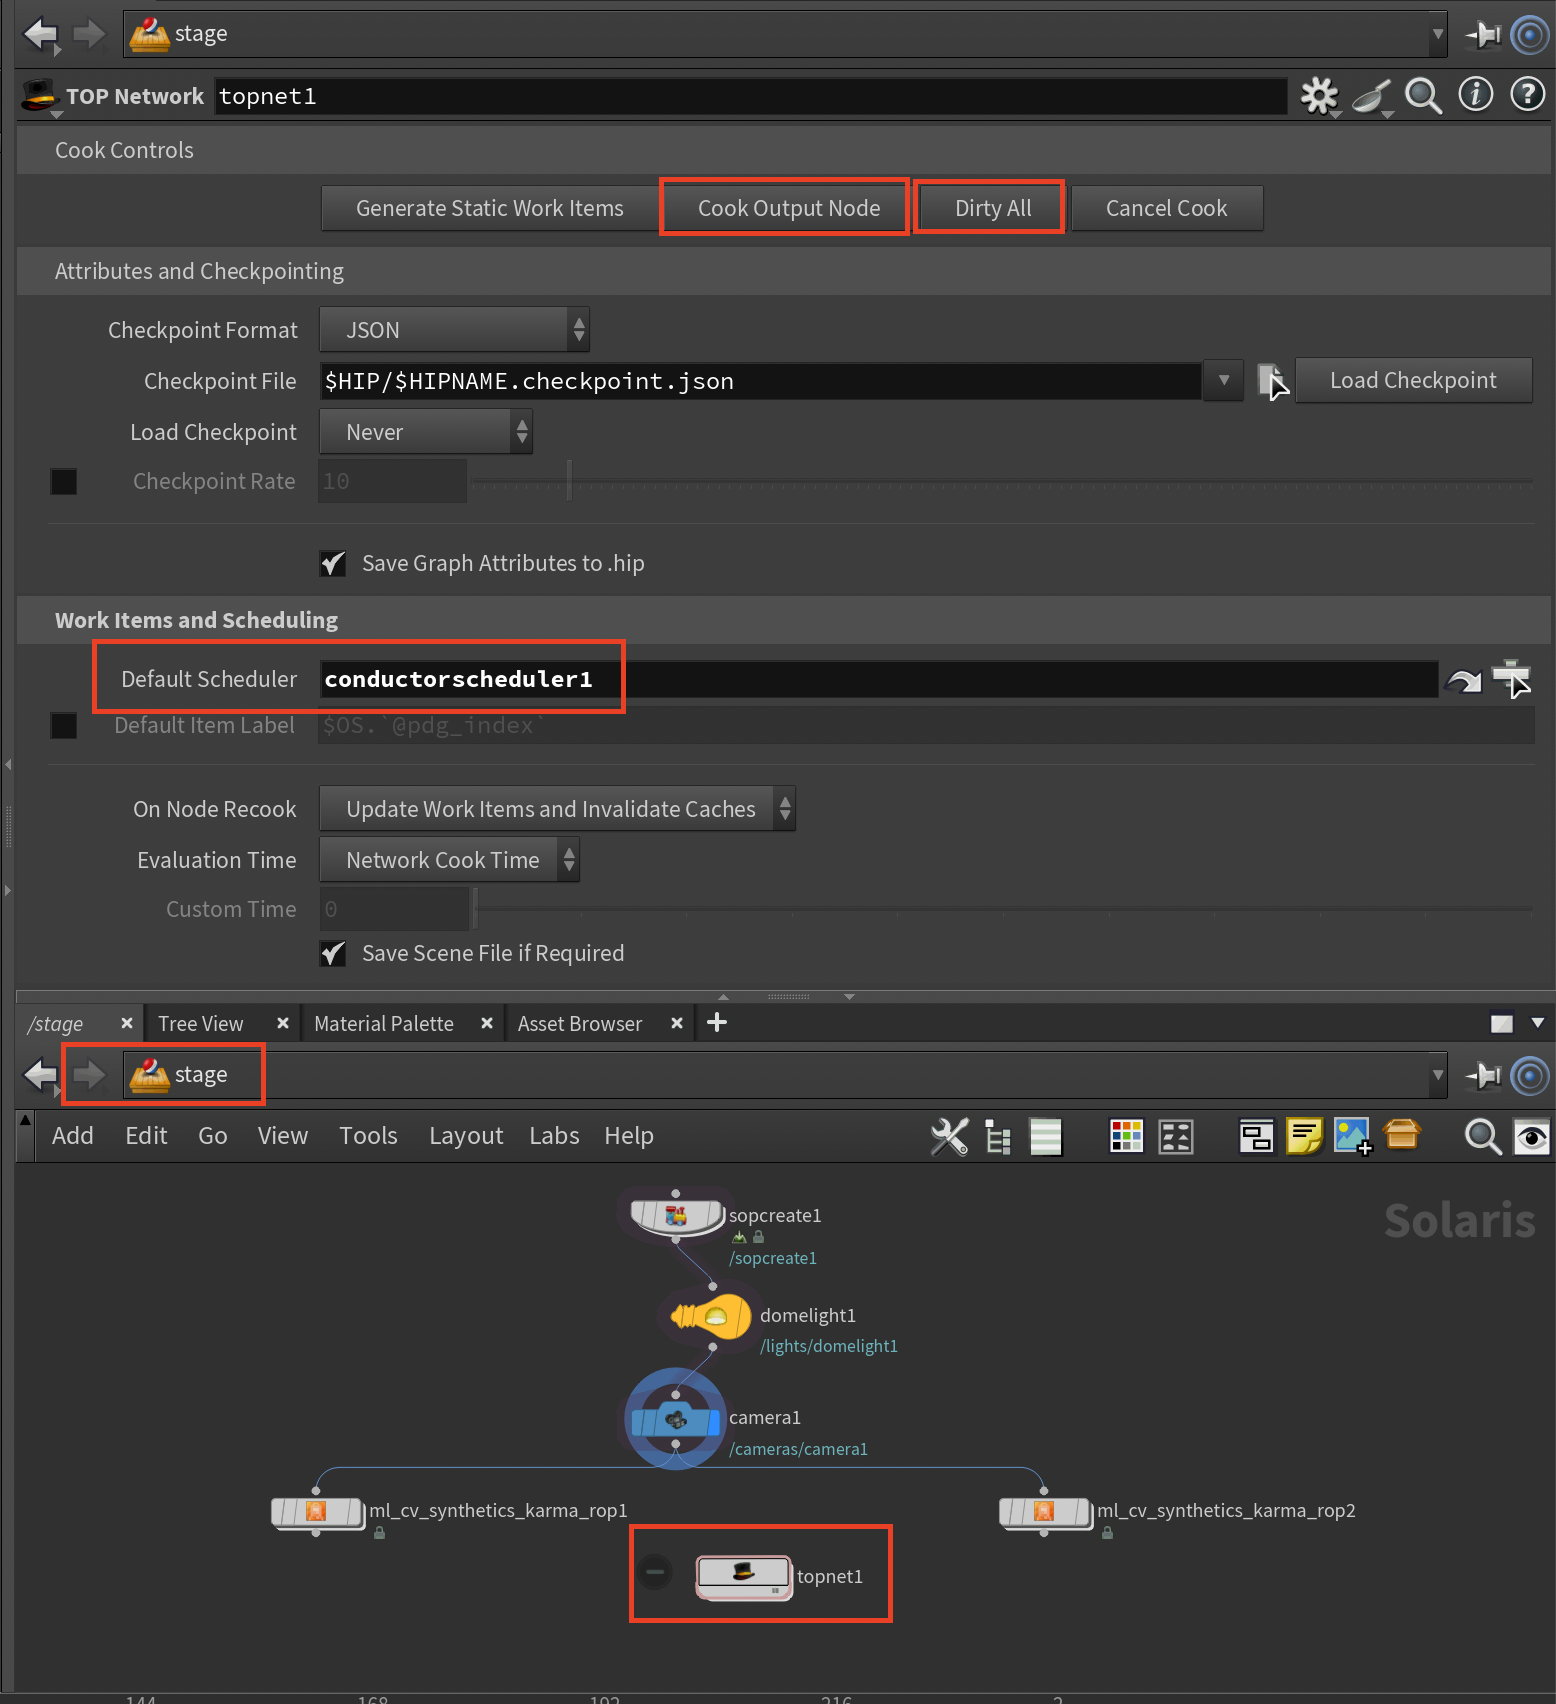Click the sticky note icon in network toolbar

(x=1304, y=1136)
